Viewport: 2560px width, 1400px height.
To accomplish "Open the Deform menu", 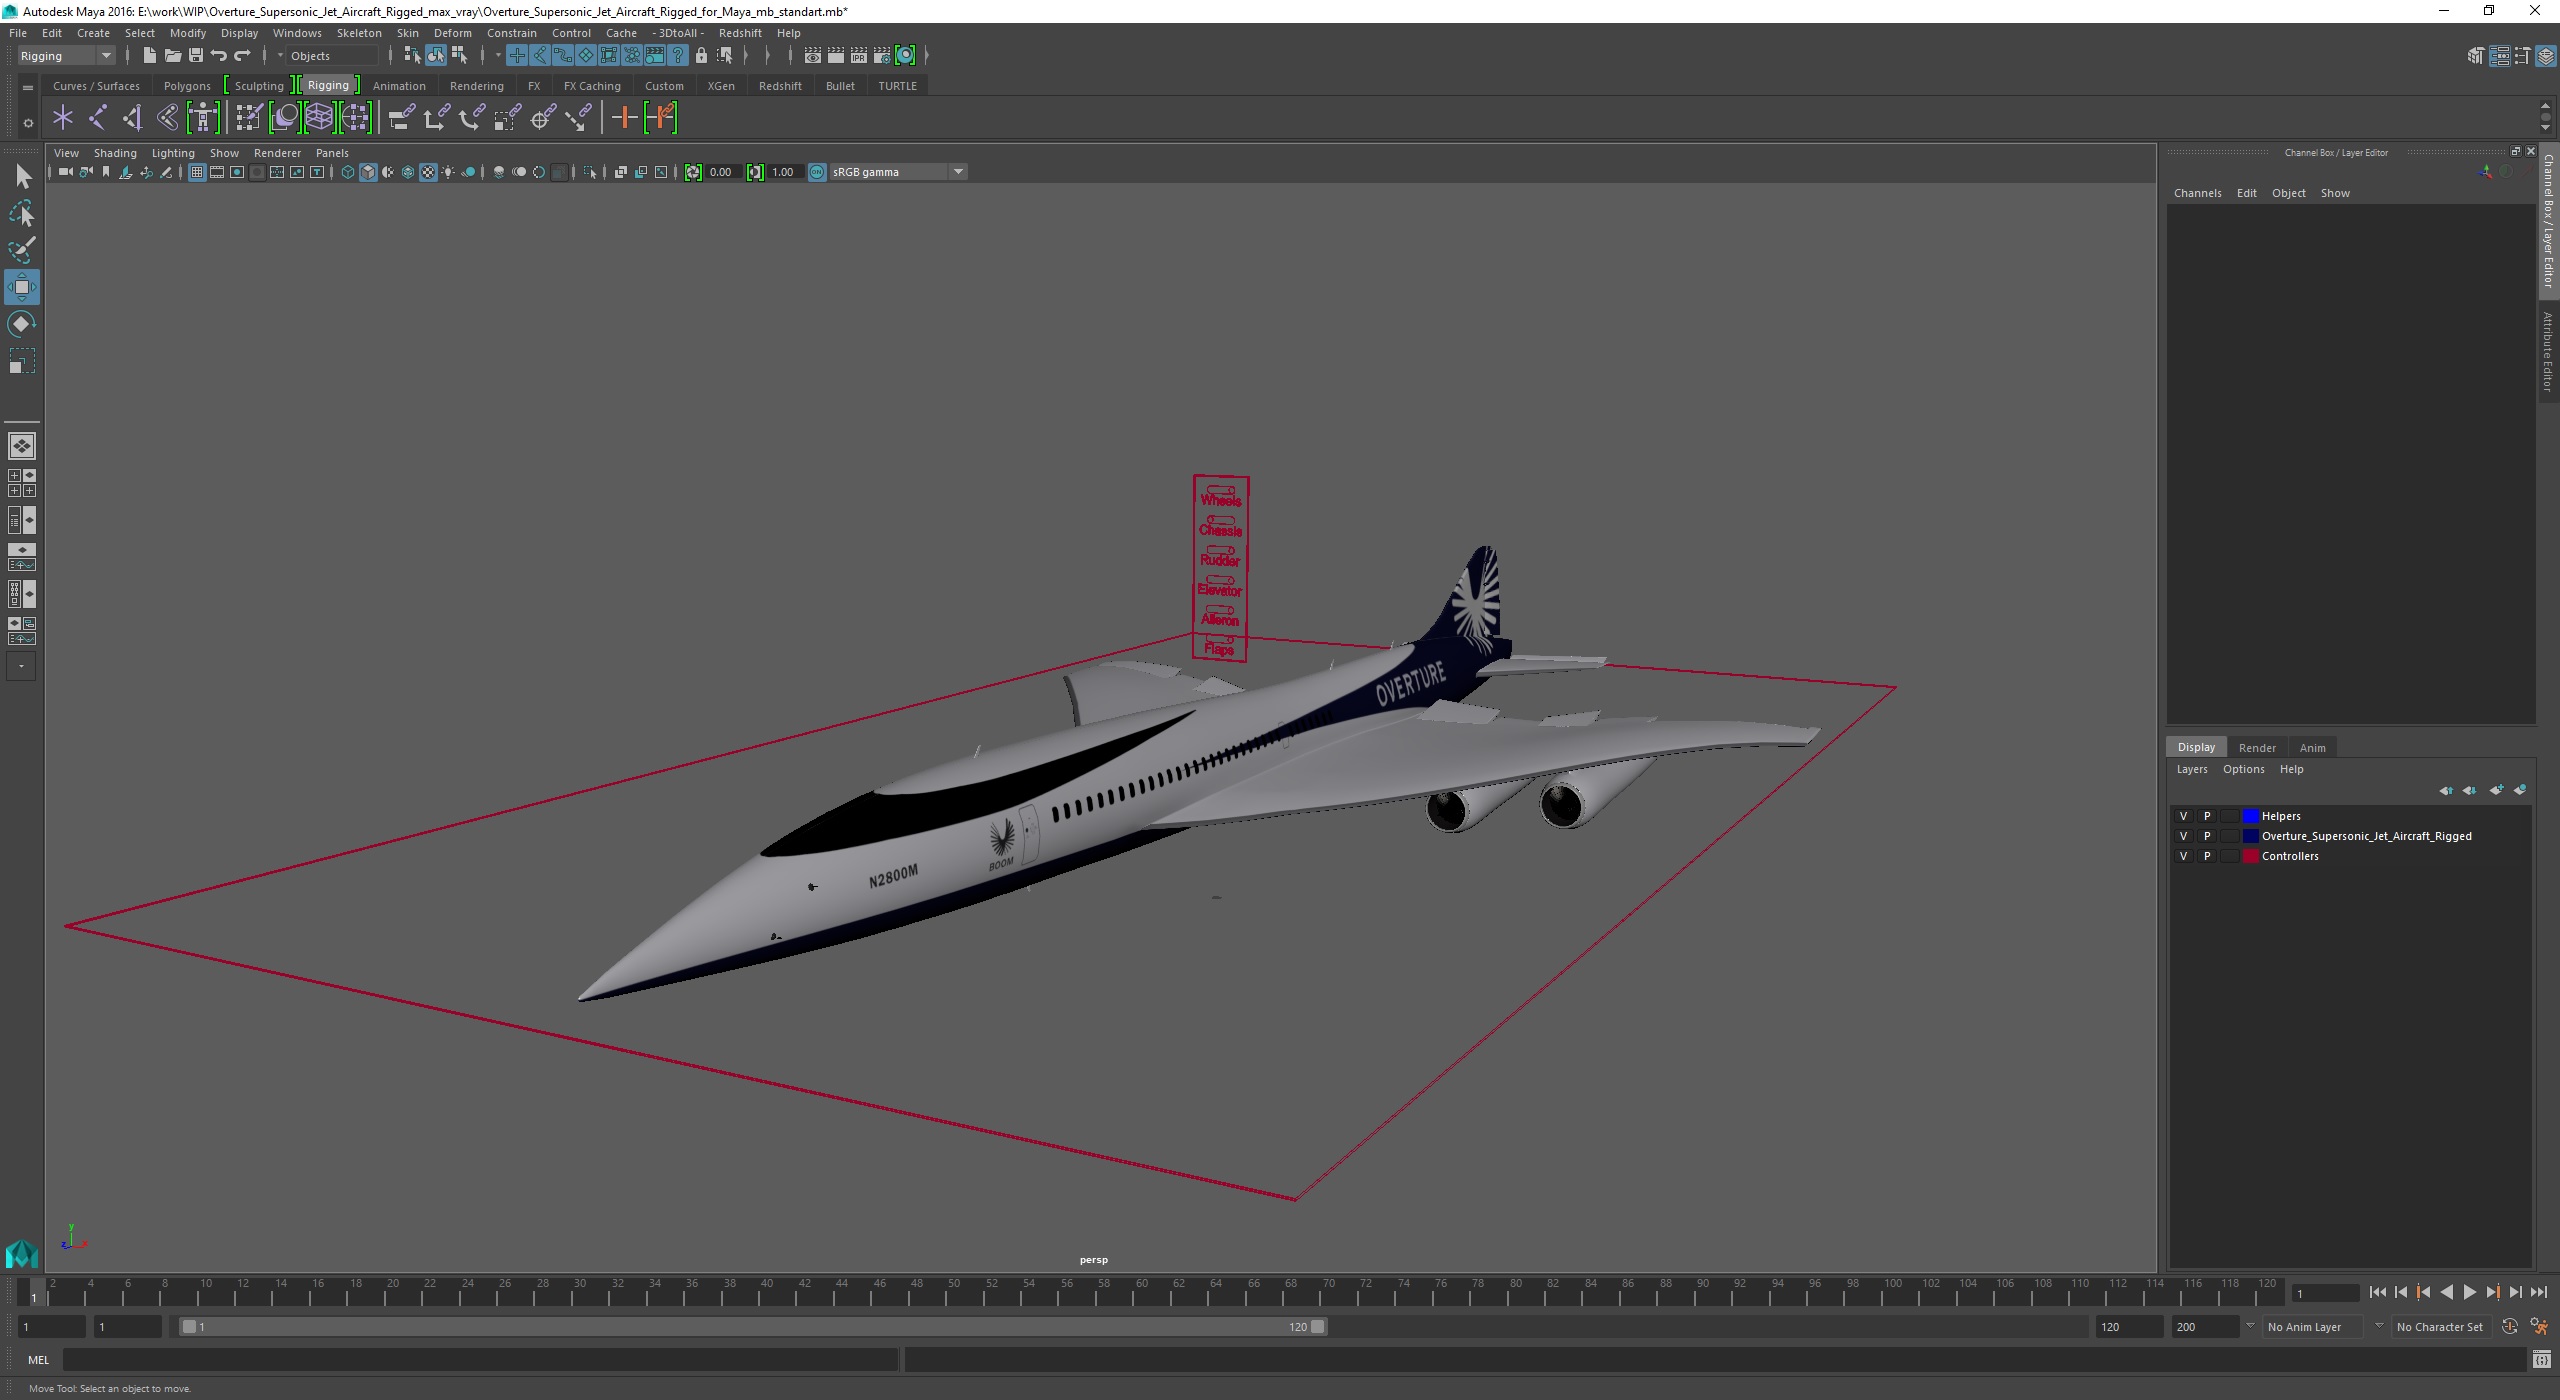I will [x=452, y=33].
